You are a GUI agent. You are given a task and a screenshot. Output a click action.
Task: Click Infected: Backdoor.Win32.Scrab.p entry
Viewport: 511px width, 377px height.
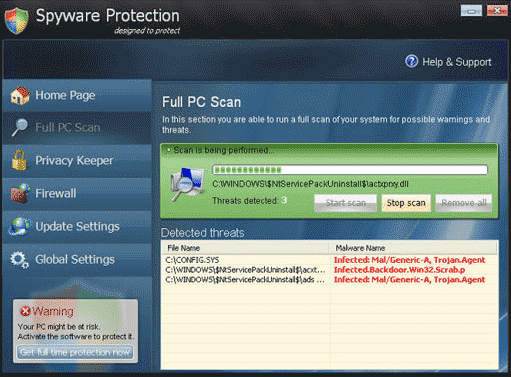coord(399,270)
